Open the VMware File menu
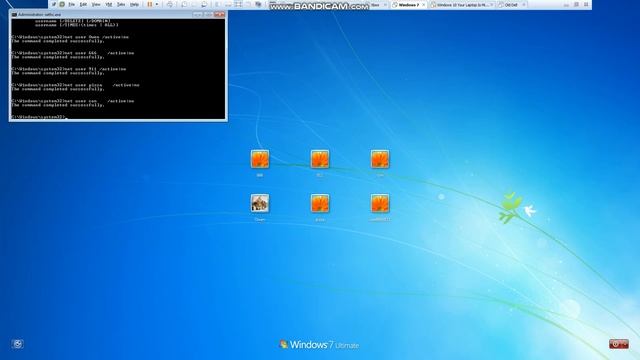The image size is (640, 360). (x=71, y=4)
